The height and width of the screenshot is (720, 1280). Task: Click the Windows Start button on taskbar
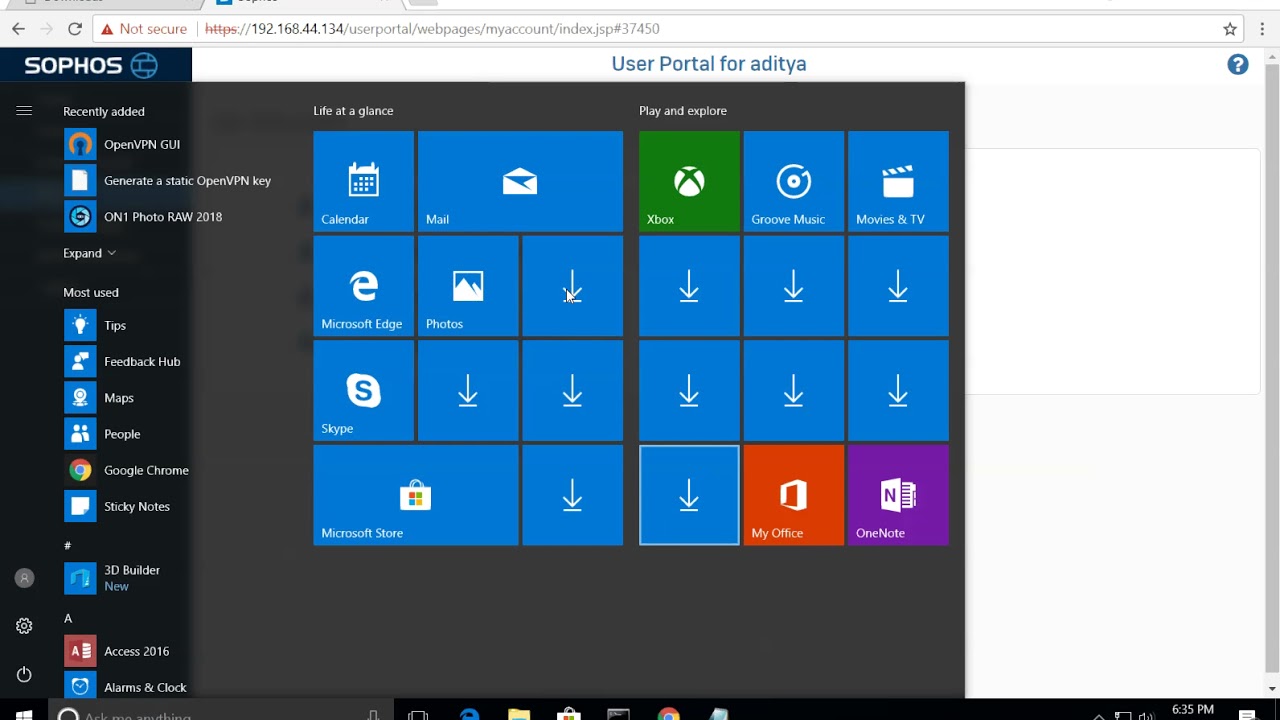[24, 713]
